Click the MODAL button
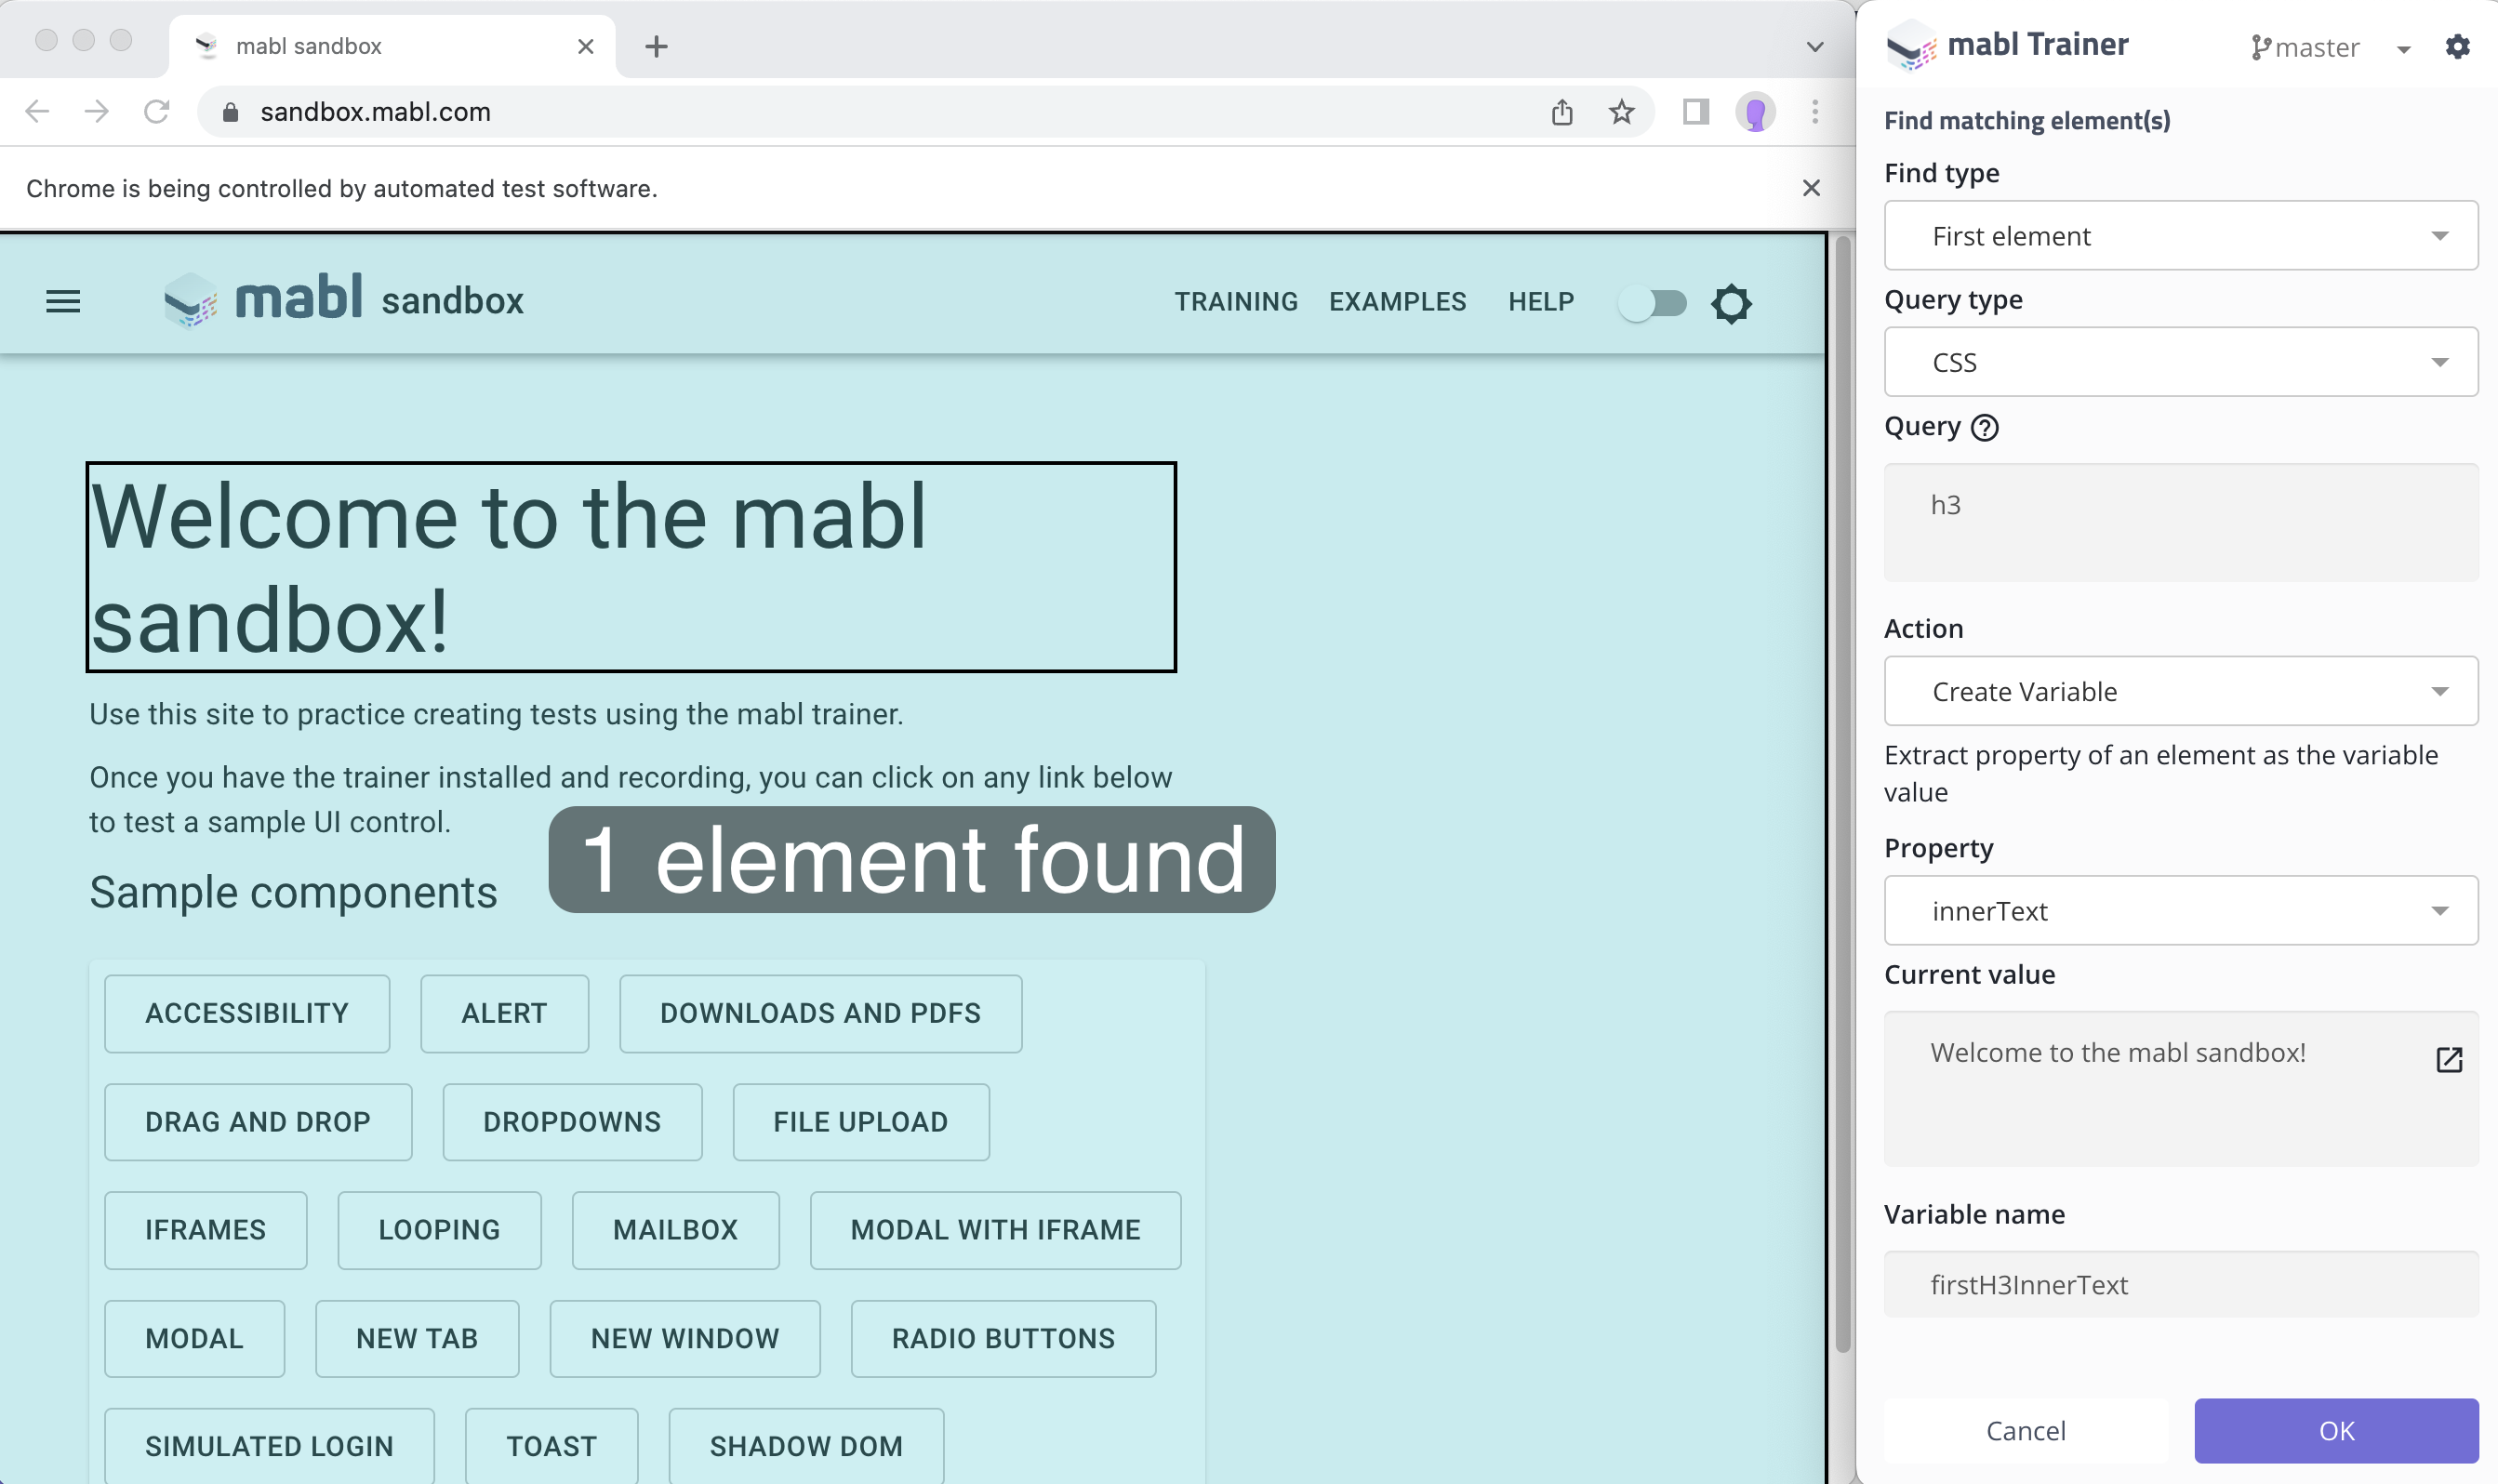 click(194, 1338)
